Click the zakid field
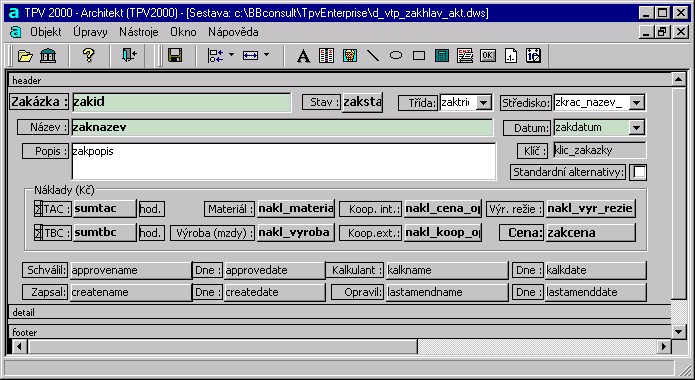The image size is (695, 380). pyautogui.click(x=181, y=102)
